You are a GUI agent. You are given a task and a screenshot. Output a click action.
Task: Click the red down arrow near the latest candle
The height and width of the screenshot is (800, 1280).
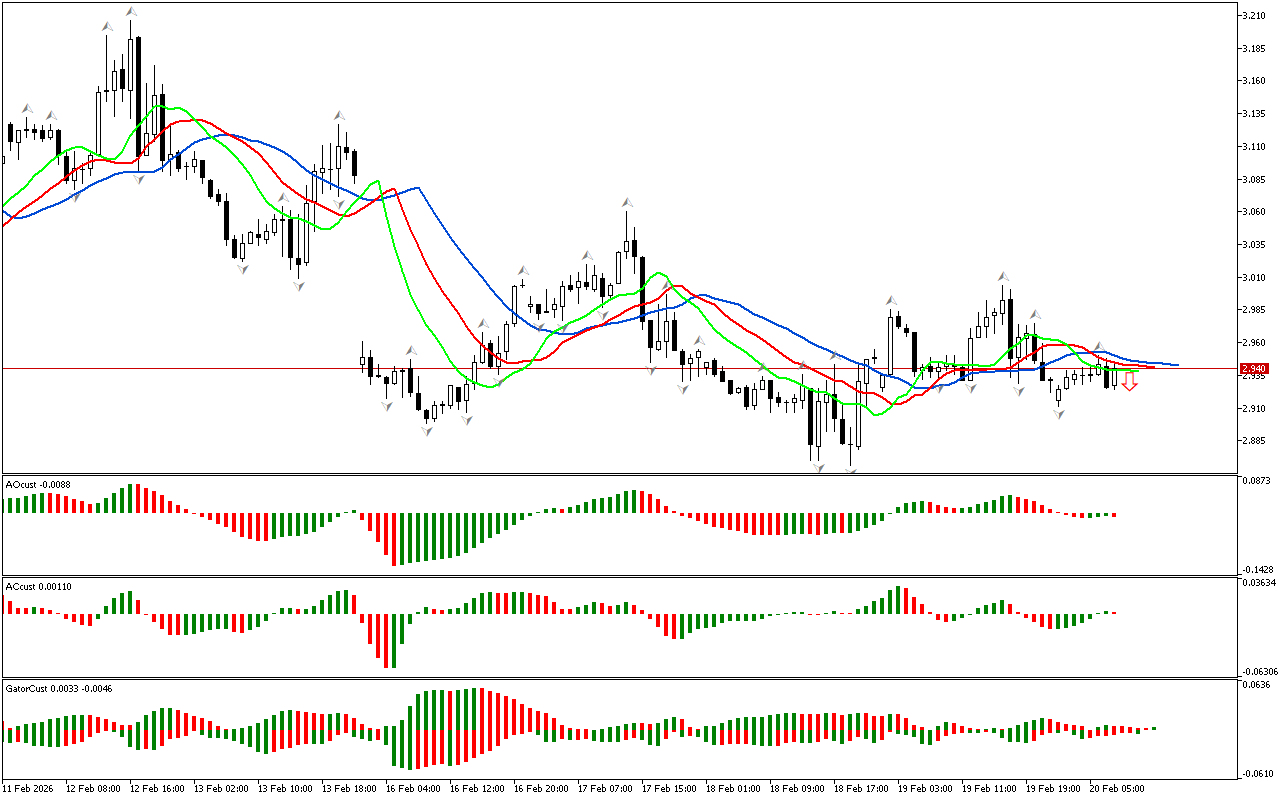coord(1129,381)
